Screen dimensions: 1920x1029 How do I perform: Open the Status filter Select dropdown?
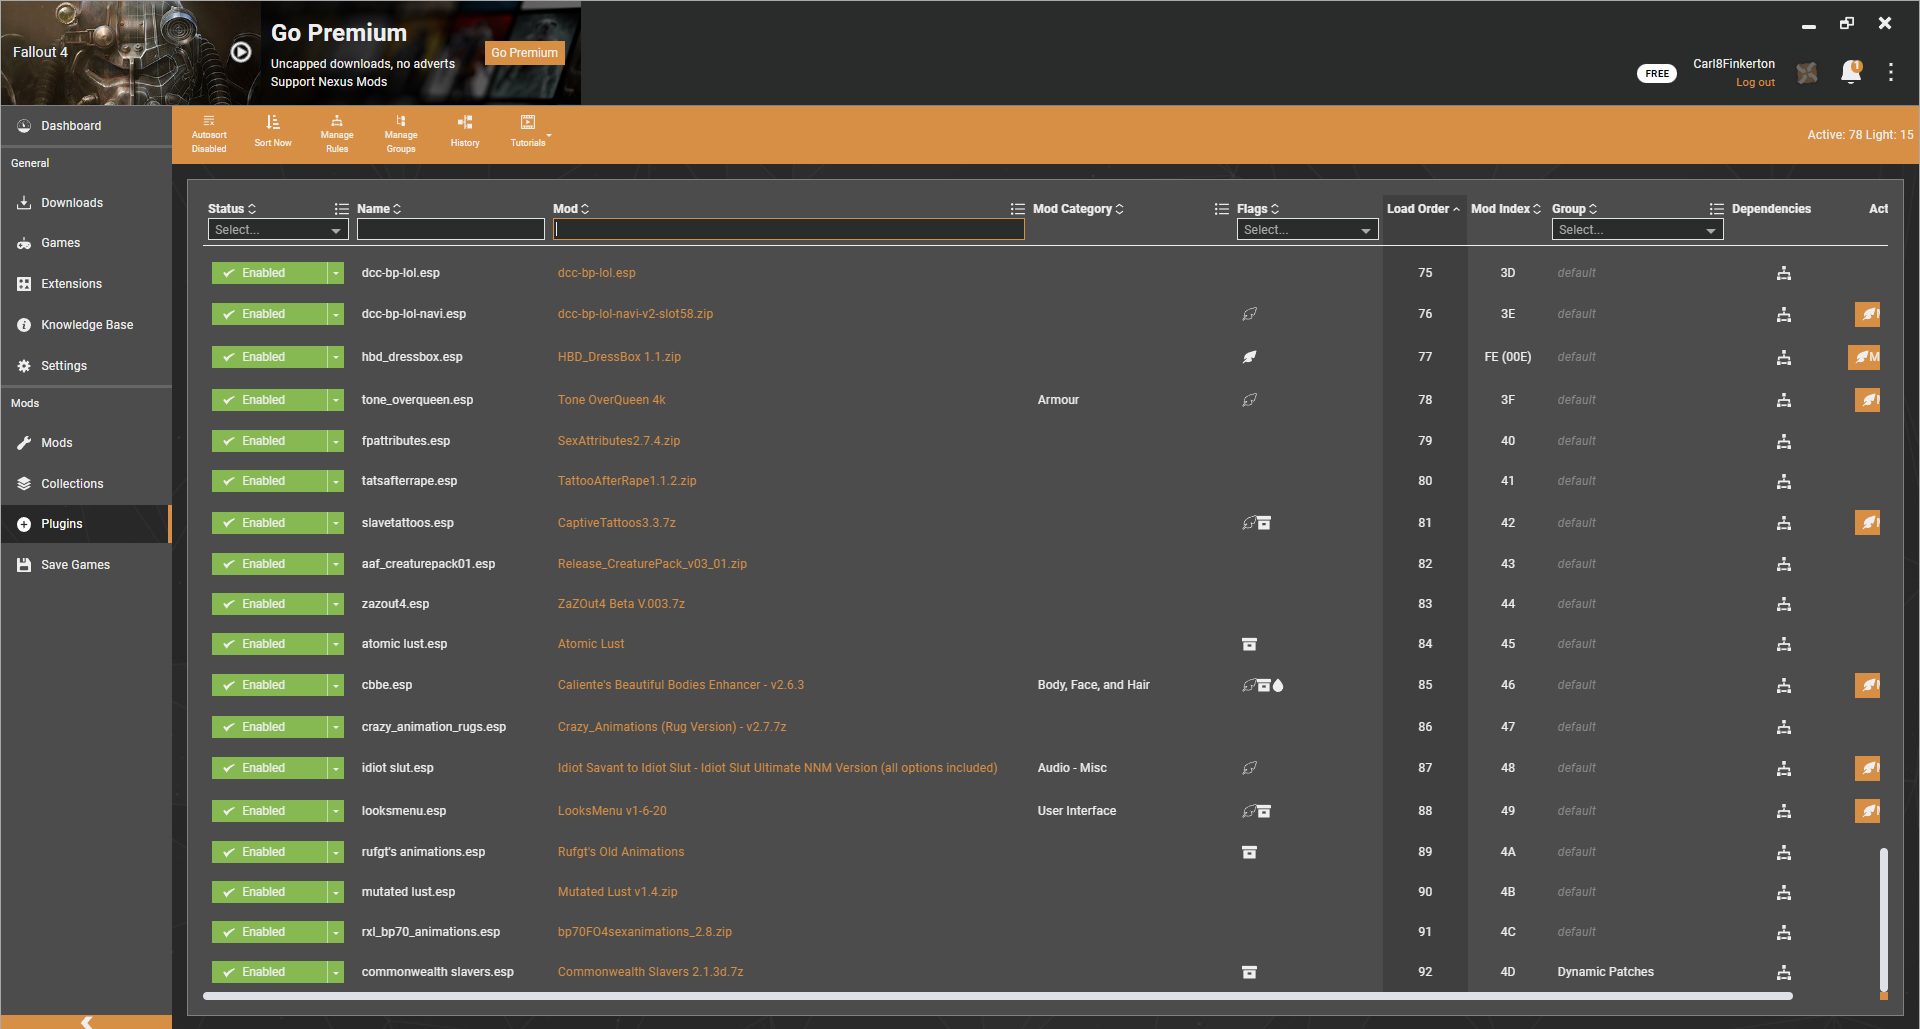click(278, 230)
